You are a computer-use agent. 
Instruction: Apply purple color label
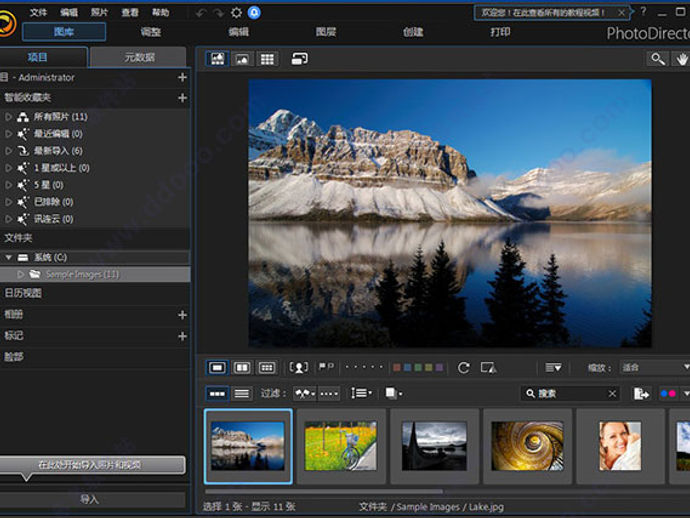[x=439, y=367]
